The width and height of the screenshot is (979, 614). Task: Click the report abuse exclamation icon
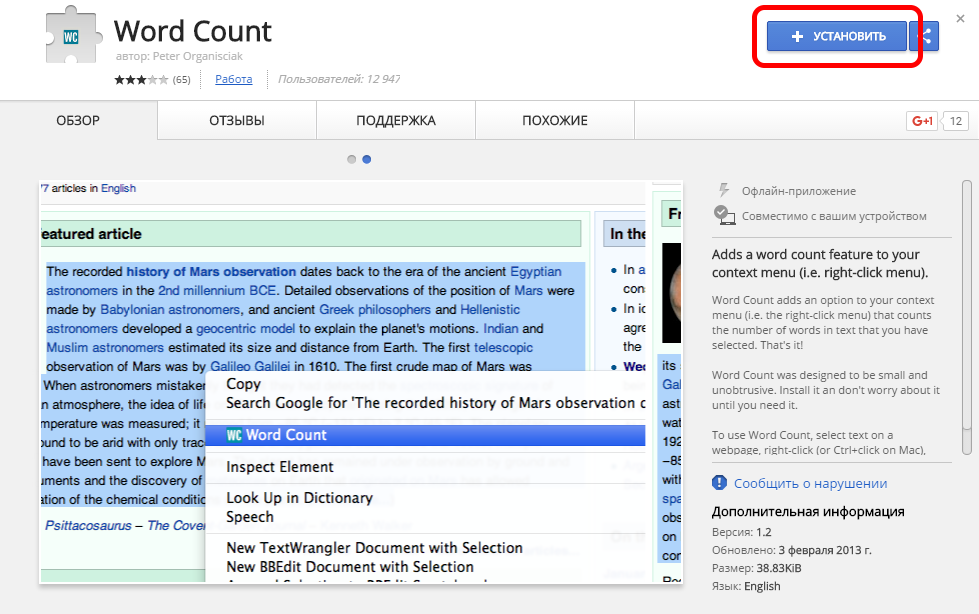tap(719, 483)
